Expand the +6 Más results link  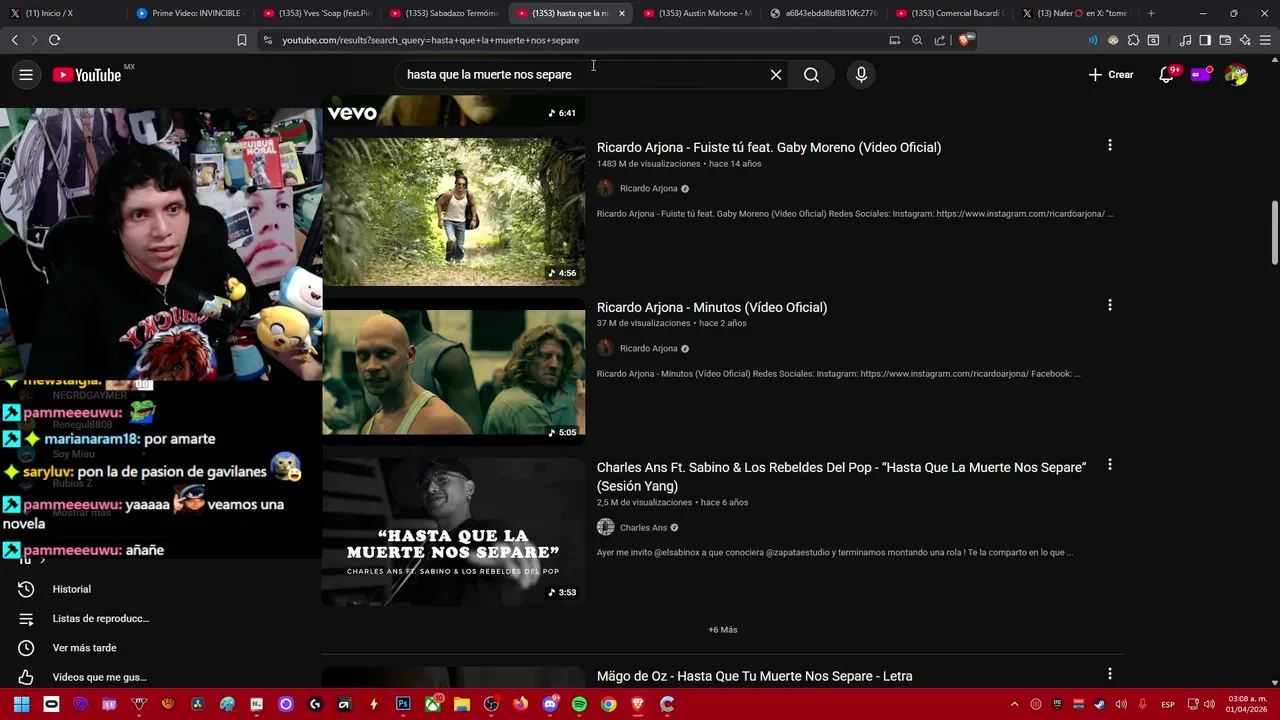tap(722, 630)
